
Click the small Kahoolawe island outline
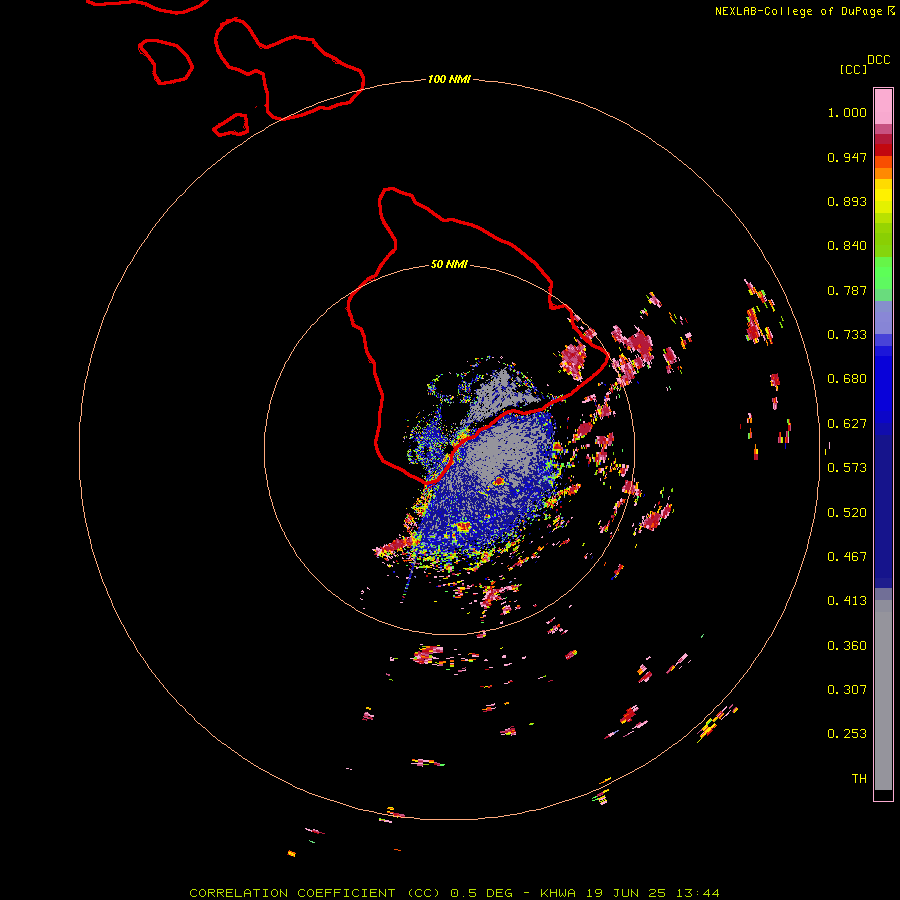[231, 125]
